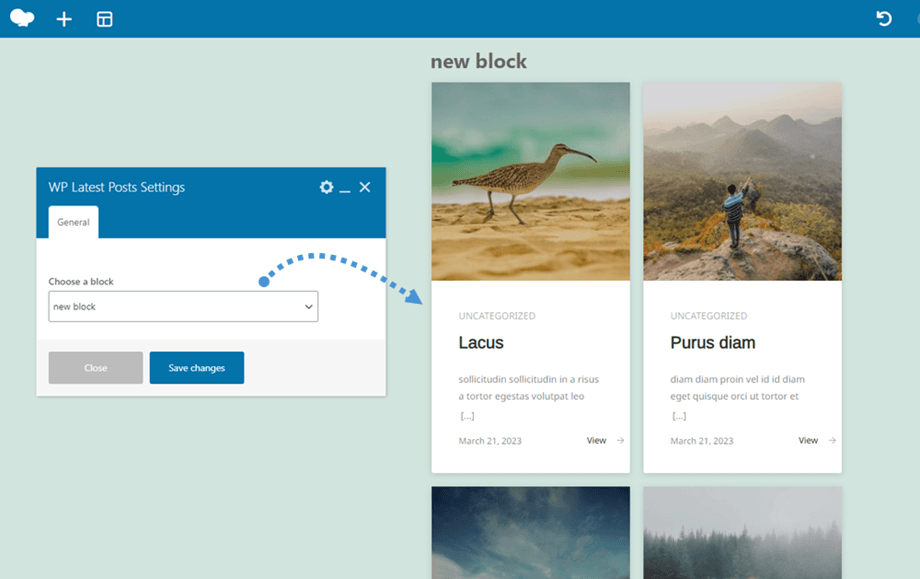Select the new block heading text
The width and height of the screenshot is (920, 579).
pos(478,62)
